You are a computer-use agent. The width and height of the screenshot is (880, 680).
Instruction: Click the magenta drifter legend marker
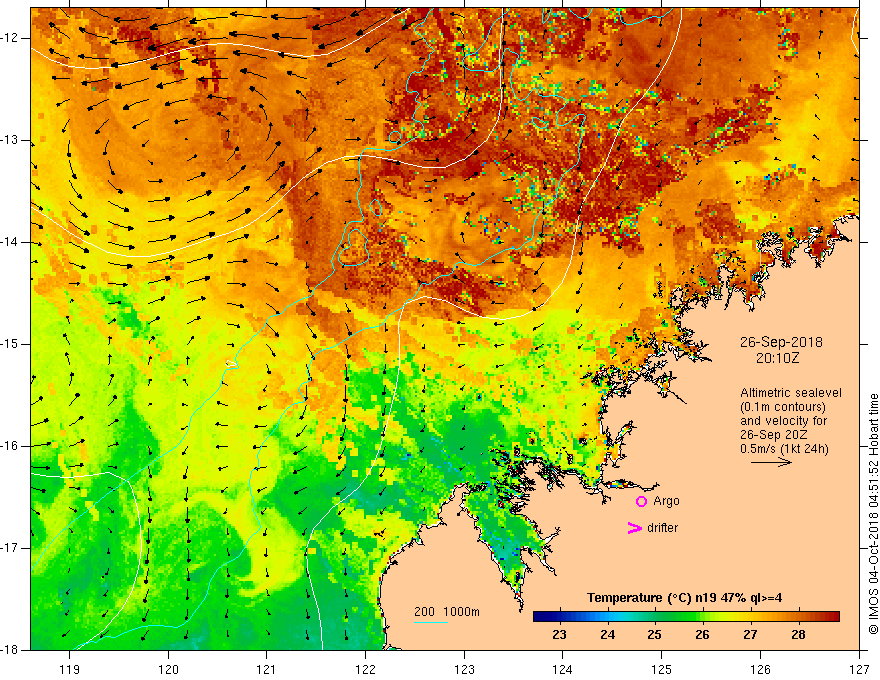[634, 528]
